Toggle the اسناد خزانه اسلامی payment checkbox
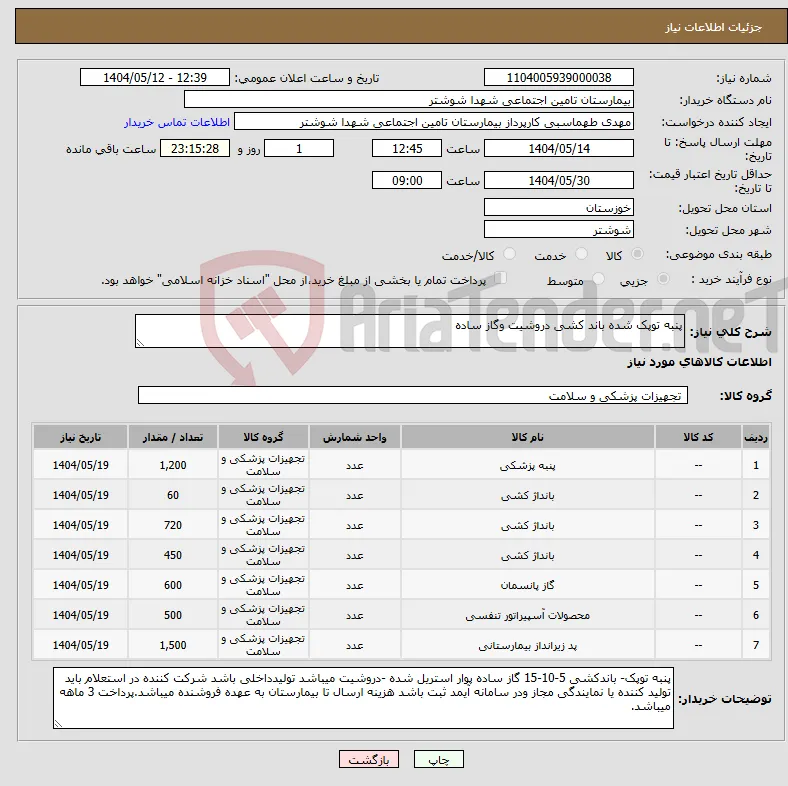788x786 pixels. [x=500, y=278]
